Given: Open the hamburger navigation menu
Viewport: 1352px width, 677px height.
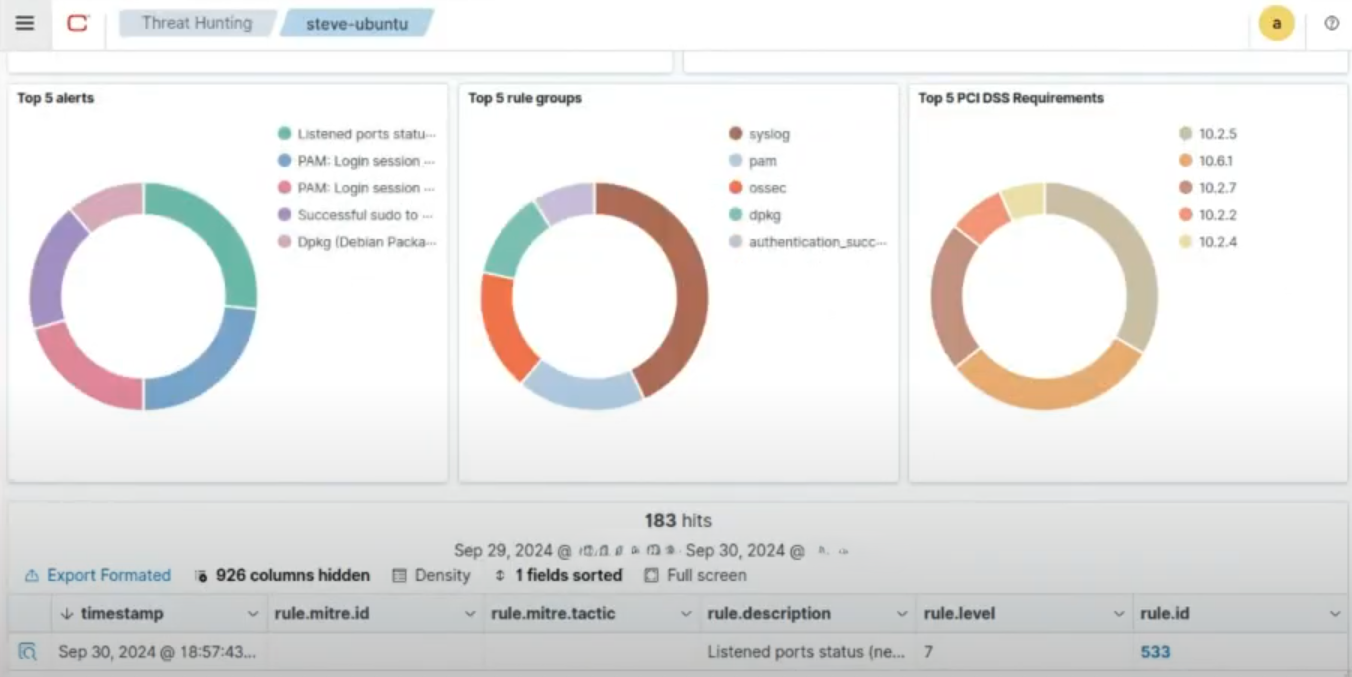Looking at the screenshot, I should coord(25,23).
